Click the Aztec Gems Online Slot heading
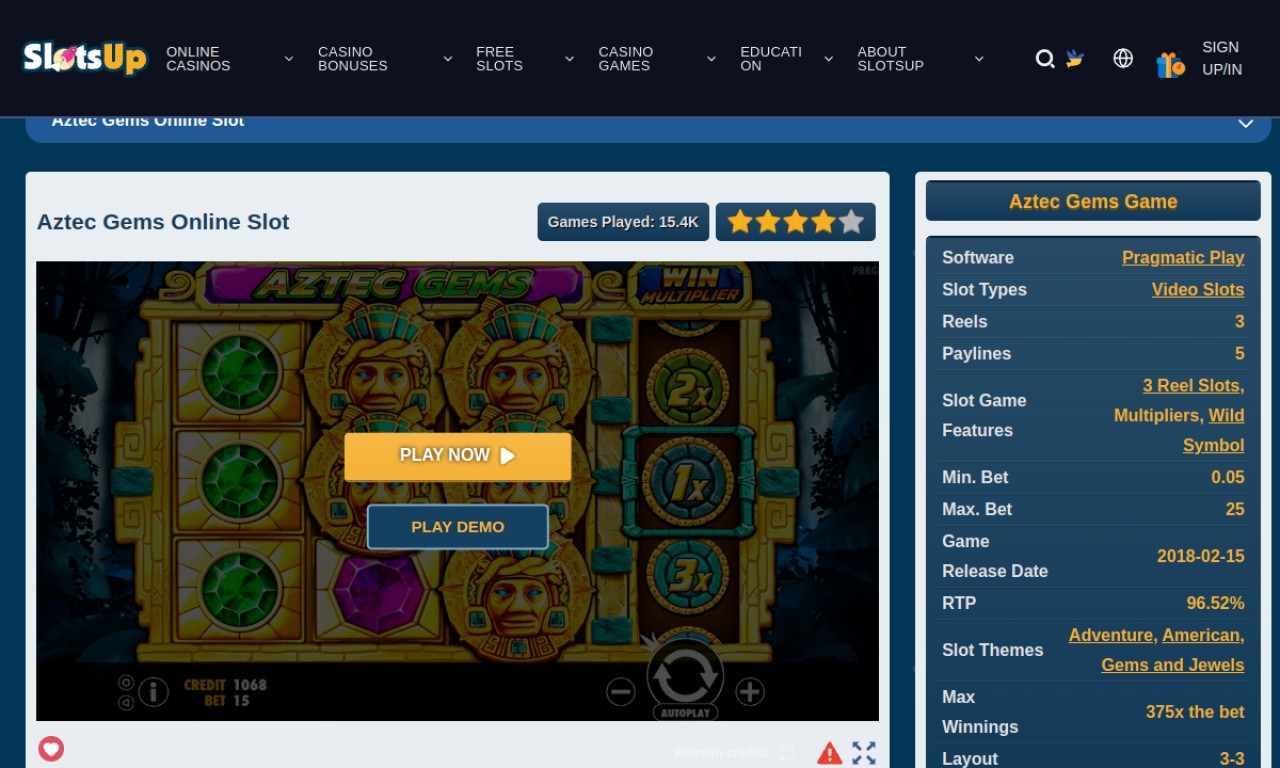The image size is (1280, 768). point(163,222)
